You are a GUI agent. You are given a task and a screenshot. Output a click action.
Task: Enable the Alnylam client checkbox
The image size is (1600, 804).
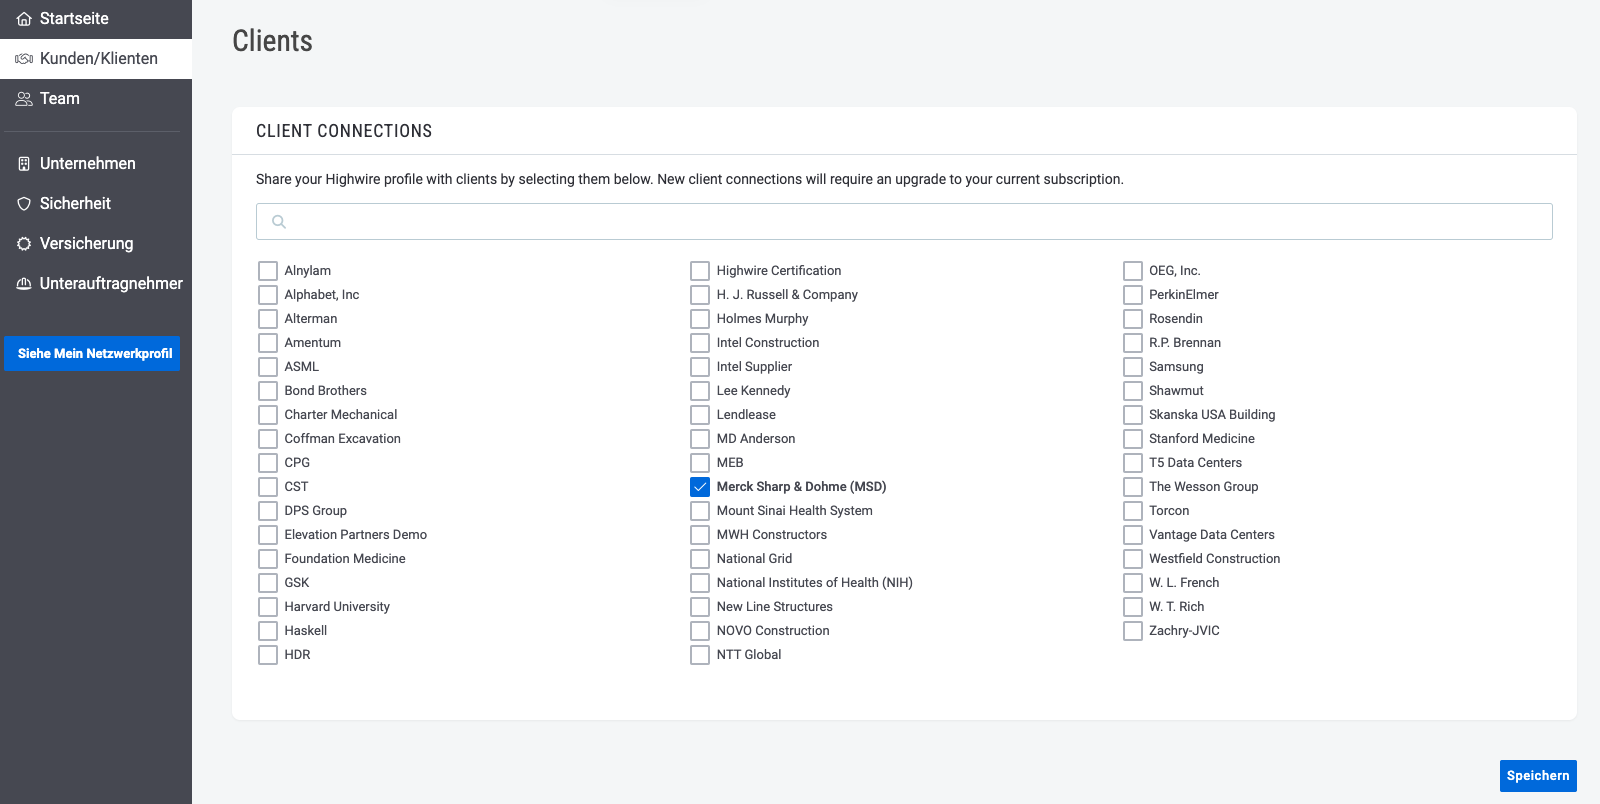tap(268, 271)
